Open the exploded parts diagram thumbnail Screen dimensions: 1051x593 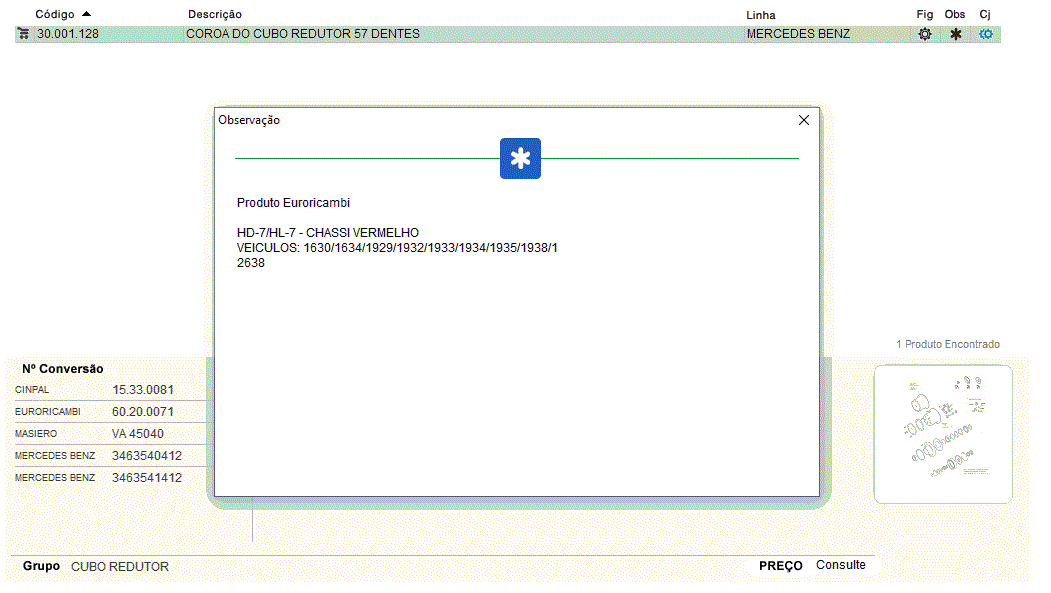(x=943, y=434)
